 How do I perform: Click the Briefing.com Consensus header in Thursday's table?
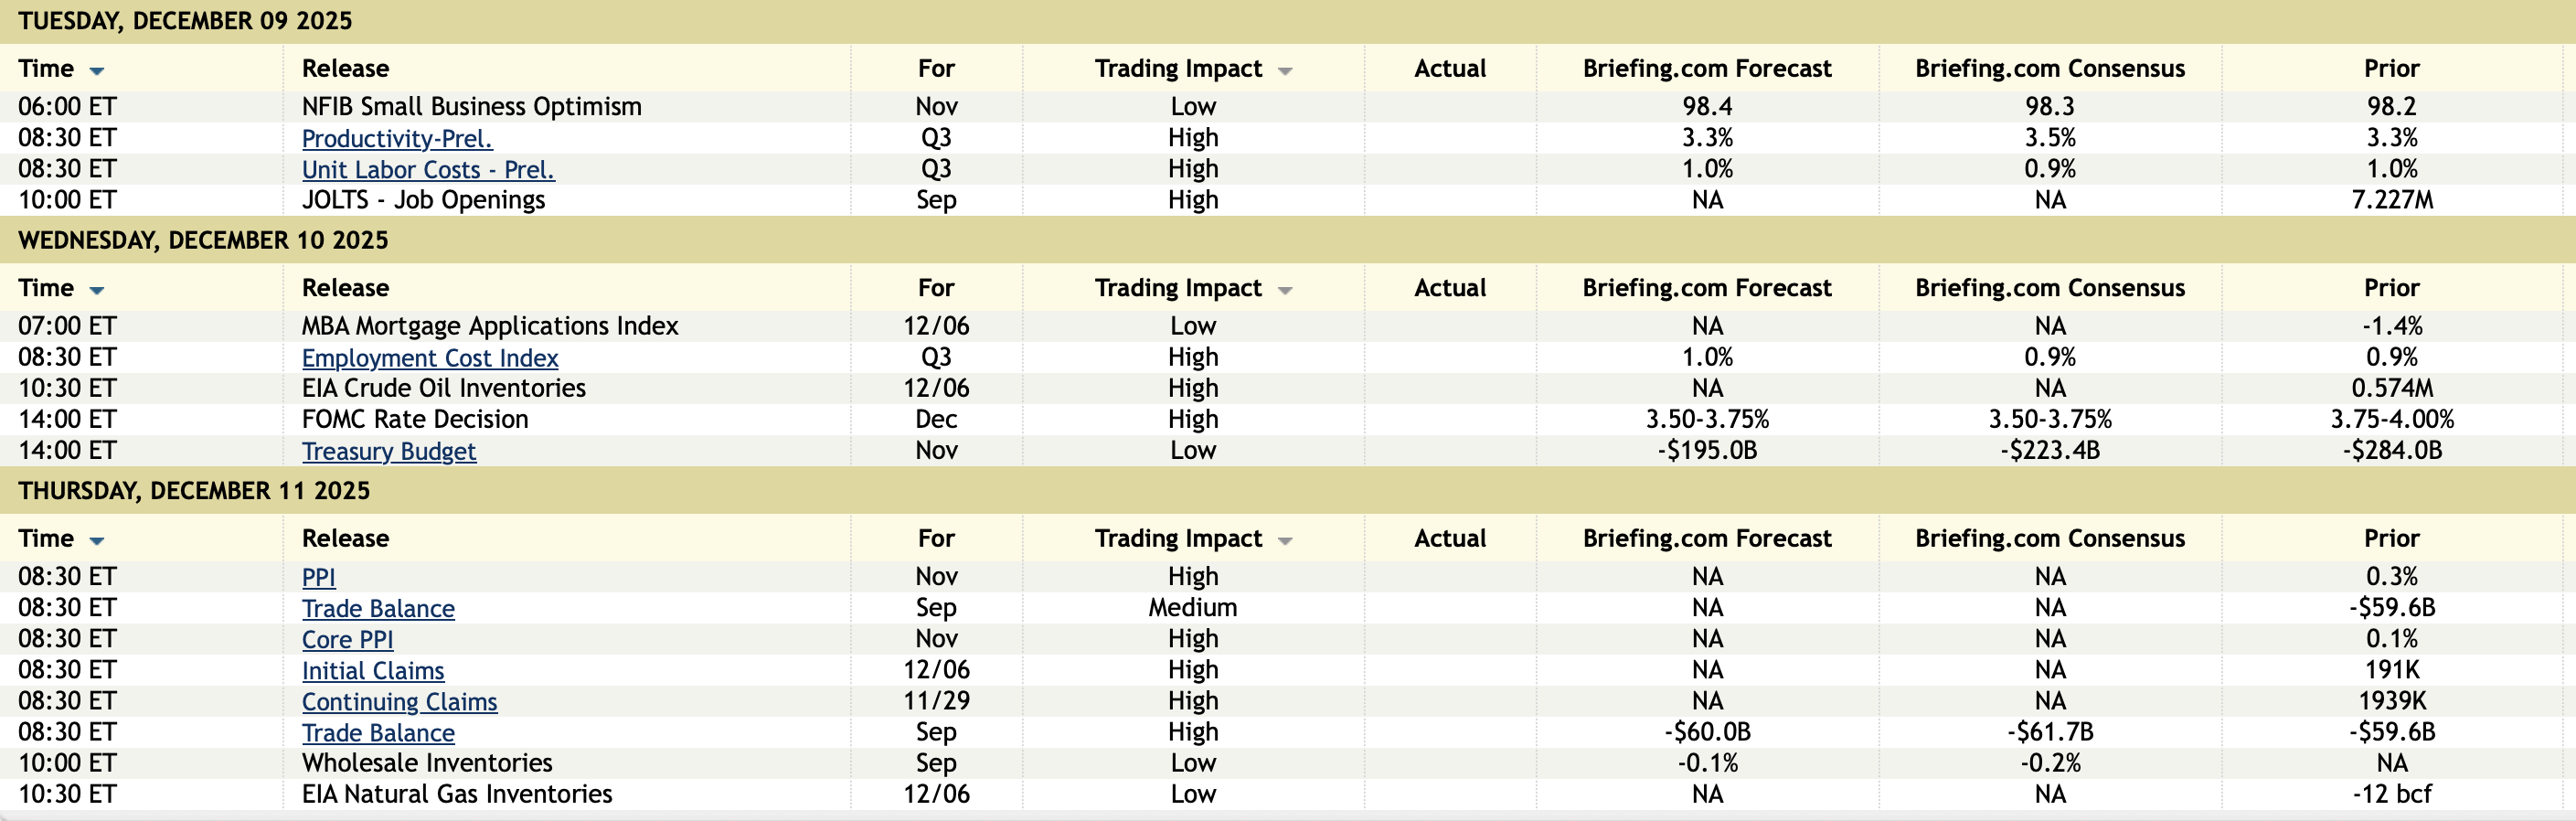point(2049,538)
